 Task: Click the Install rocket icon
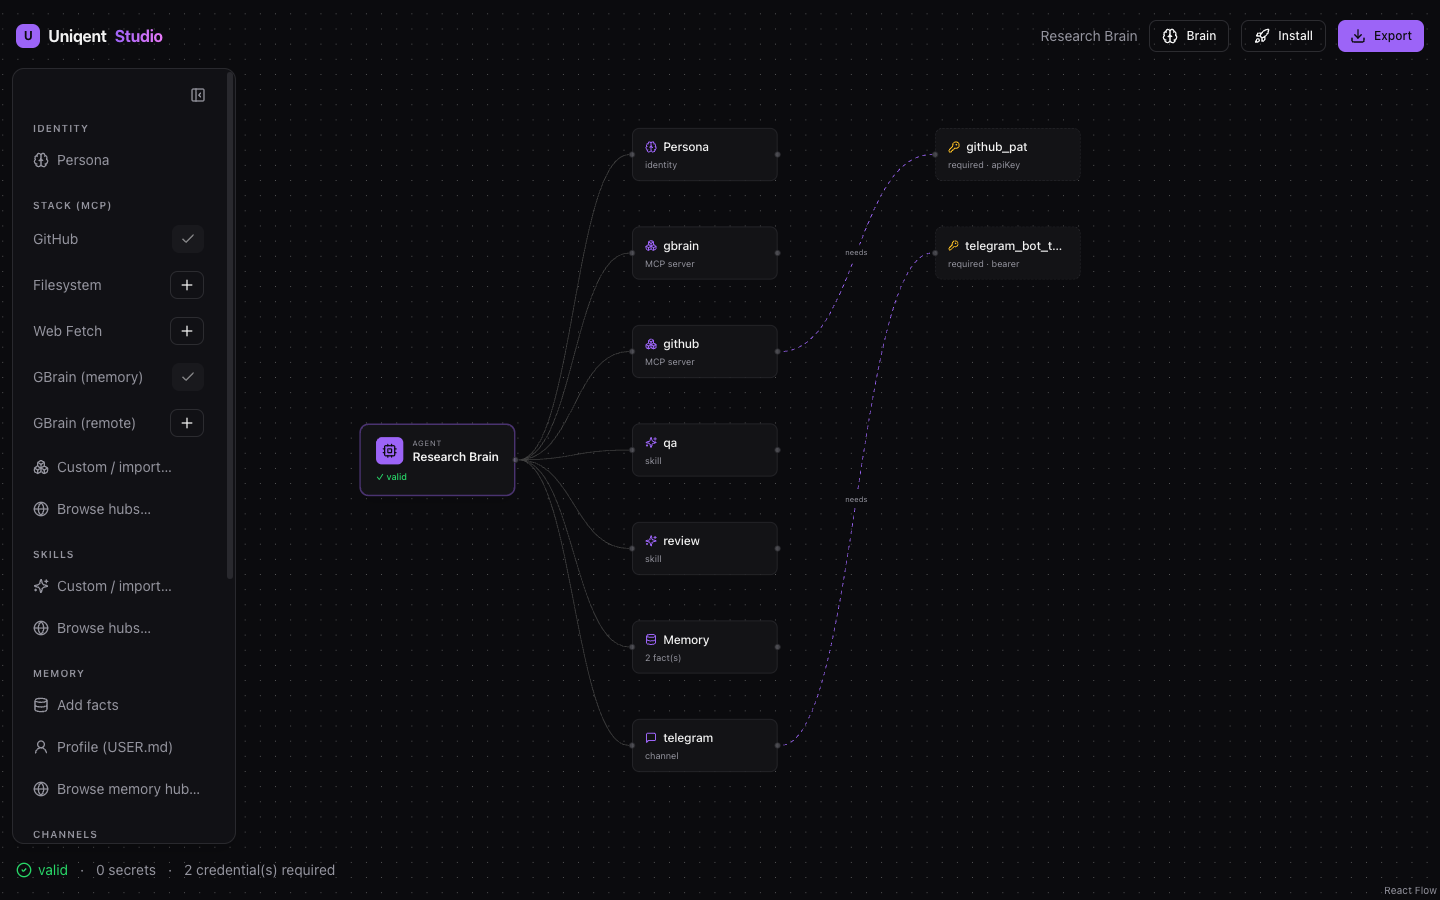[x=1262, y=36]
